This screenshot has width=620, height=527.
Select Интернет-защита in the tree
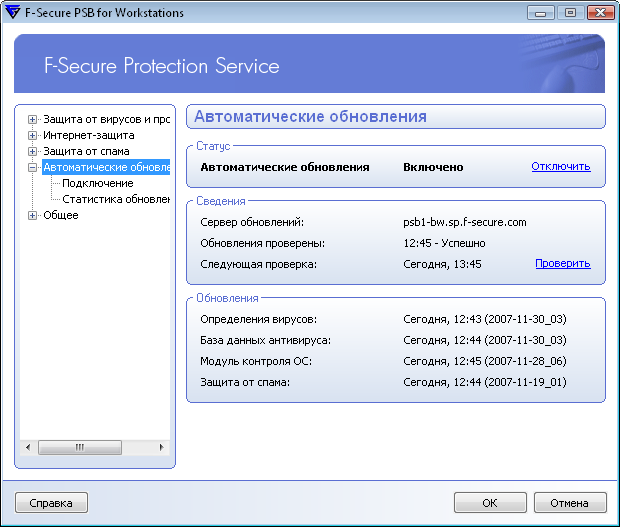89,136
